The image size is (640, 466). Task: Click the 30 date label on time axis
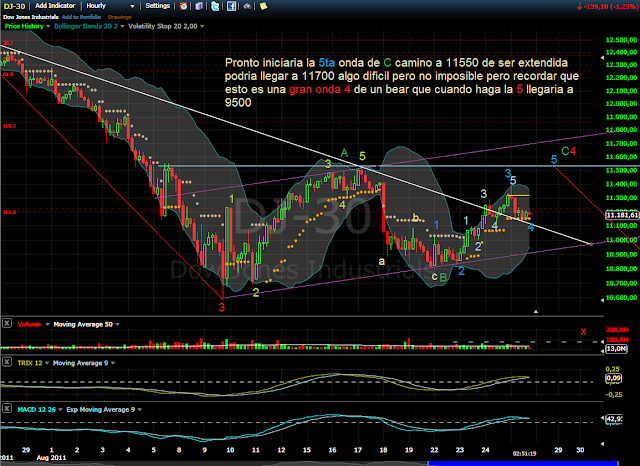point(580,450)
